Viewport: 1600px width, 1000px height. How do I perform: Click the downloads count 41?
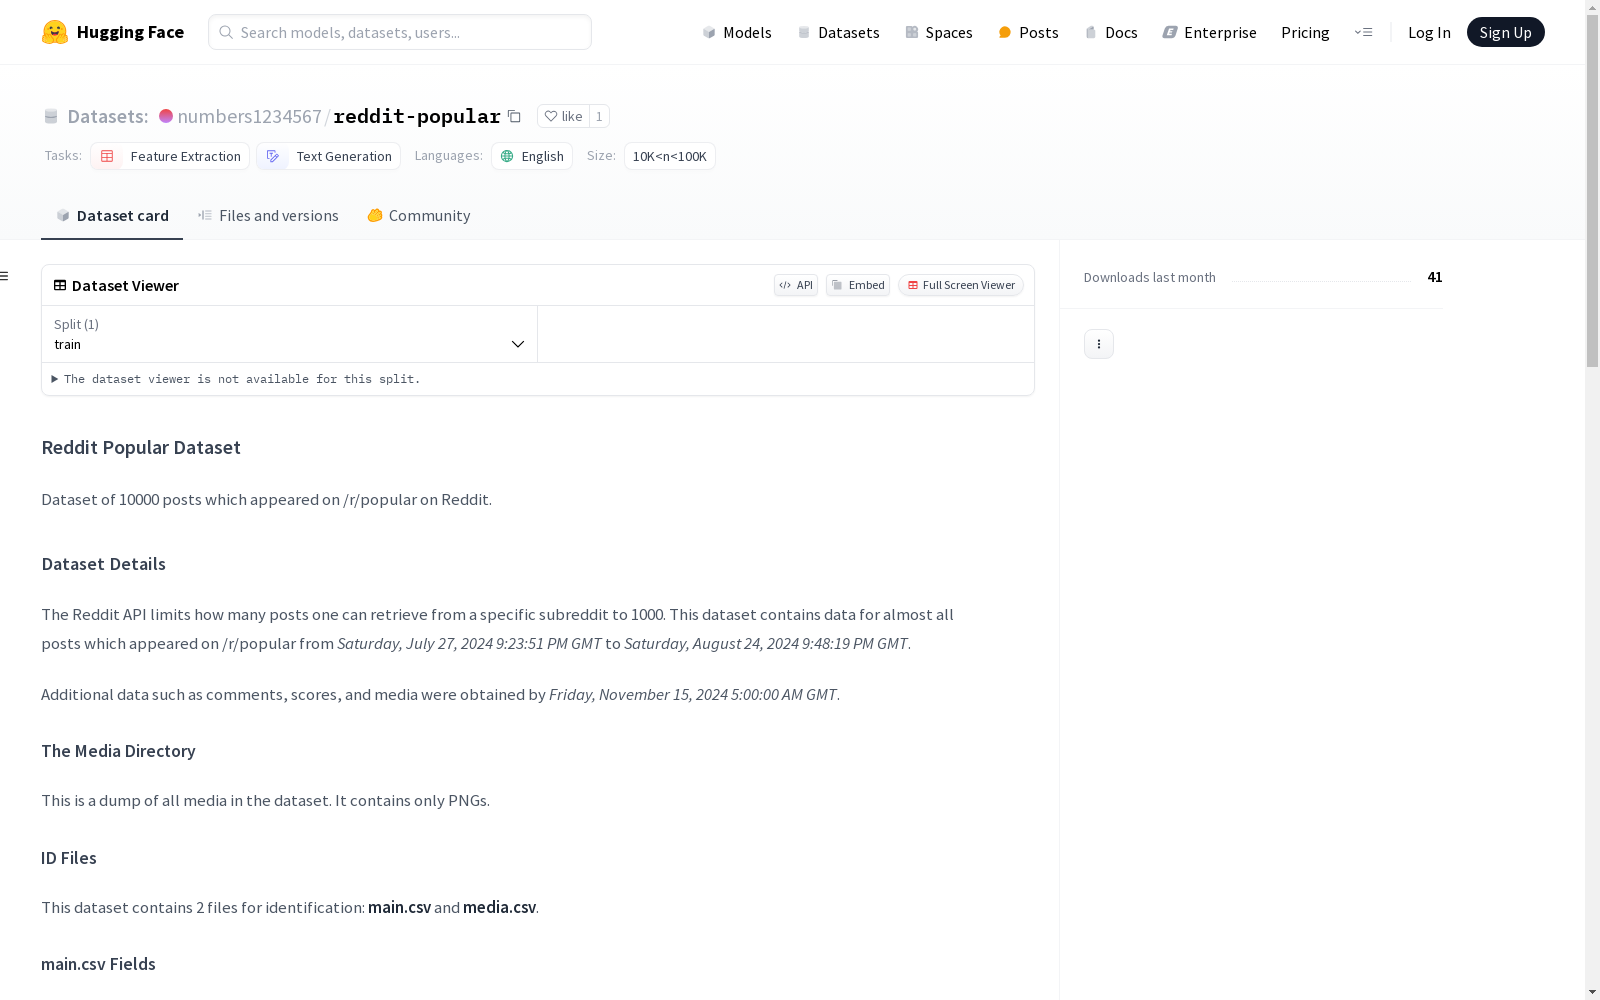pos(1435,277)
